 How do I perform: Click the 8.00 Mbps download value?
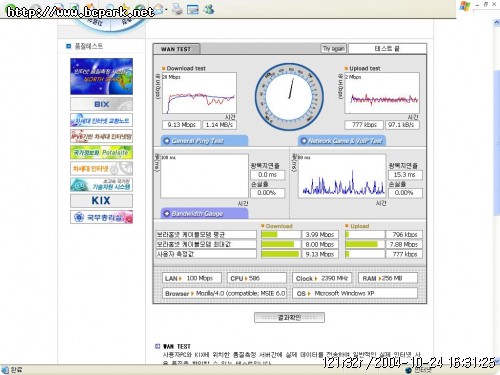(x=320, y=244)
